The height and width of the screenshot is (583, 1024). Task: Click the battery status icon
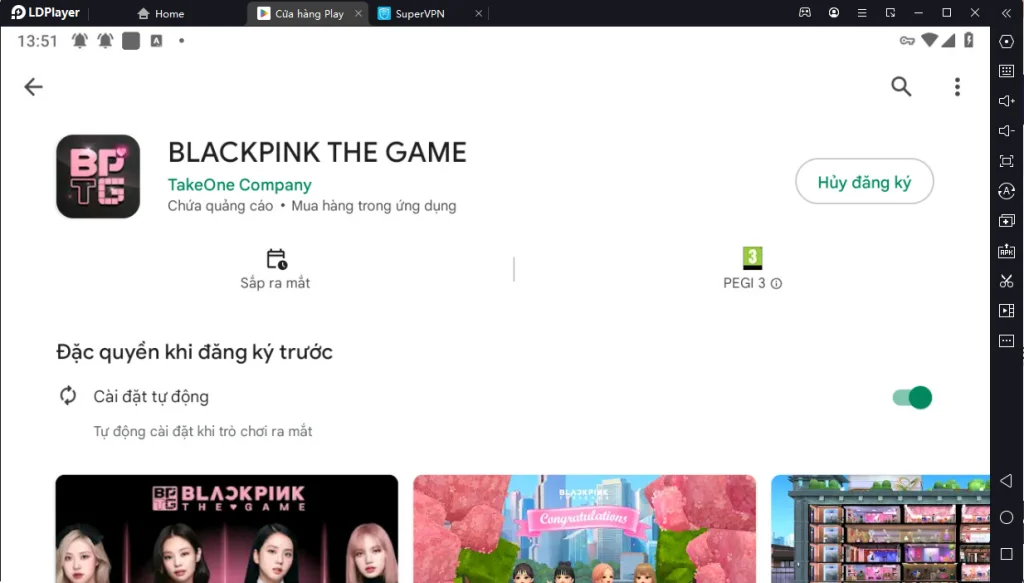coord(969,40)
